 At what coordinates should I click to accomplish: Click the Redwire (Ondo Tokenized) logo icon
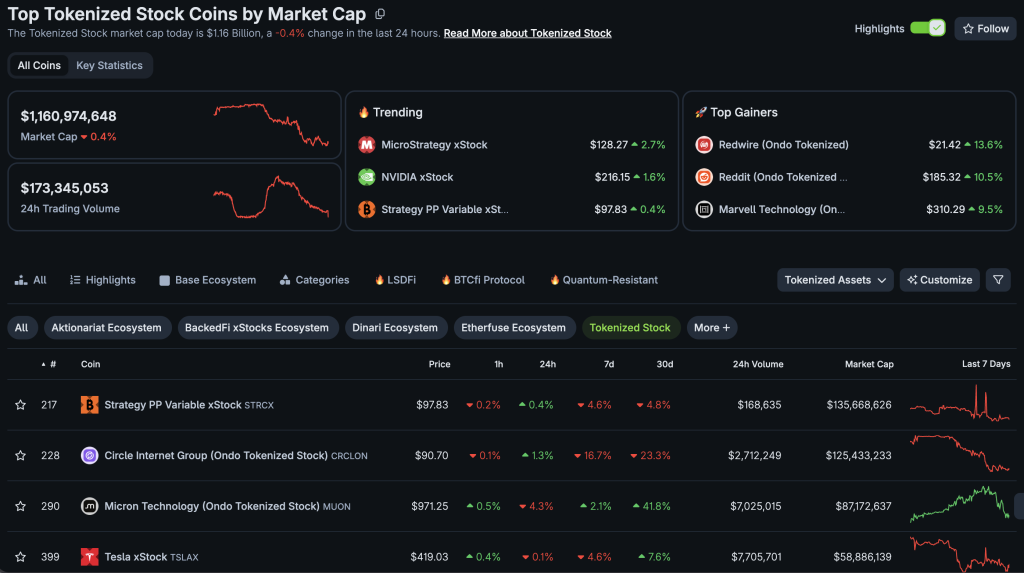click(704, 145)
